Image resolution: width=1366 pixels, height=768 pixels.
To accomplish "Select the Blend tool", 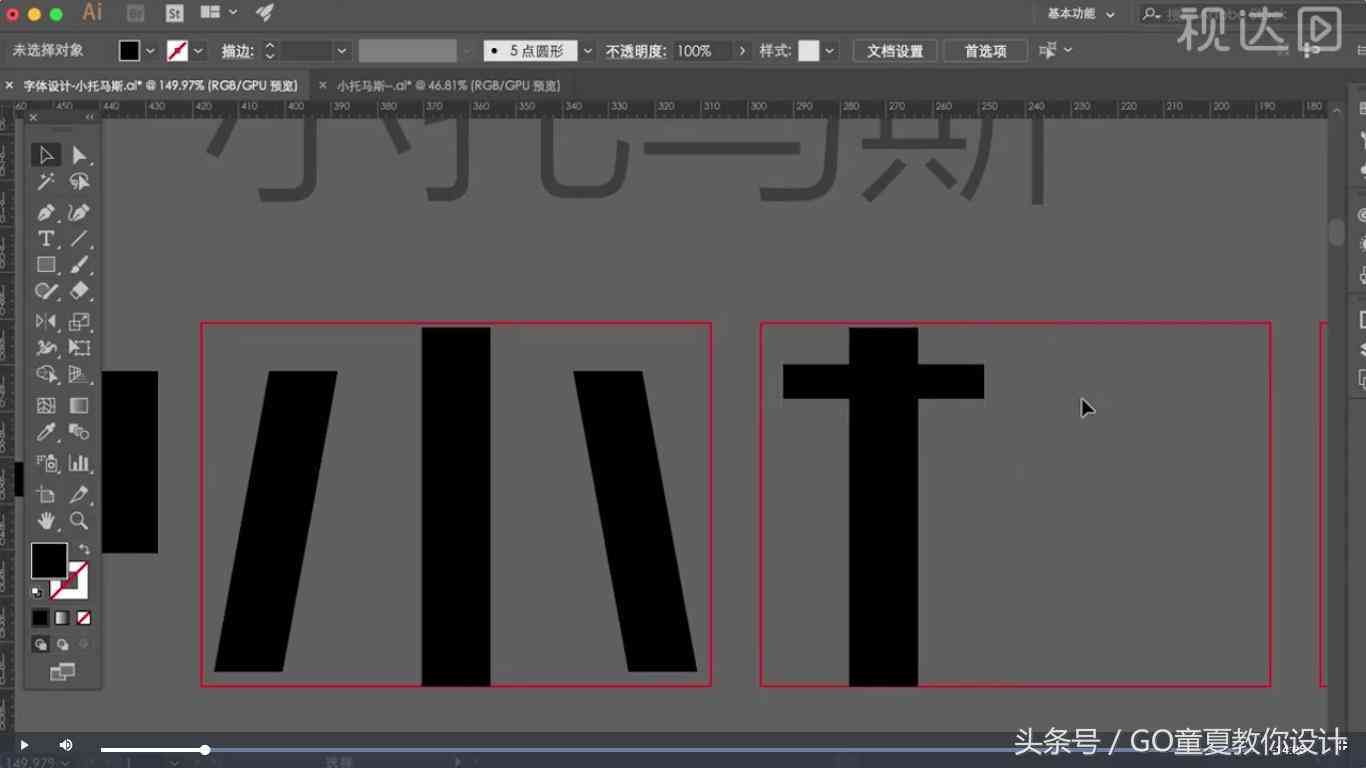I will pyautogui.click(x=79, y=432).
